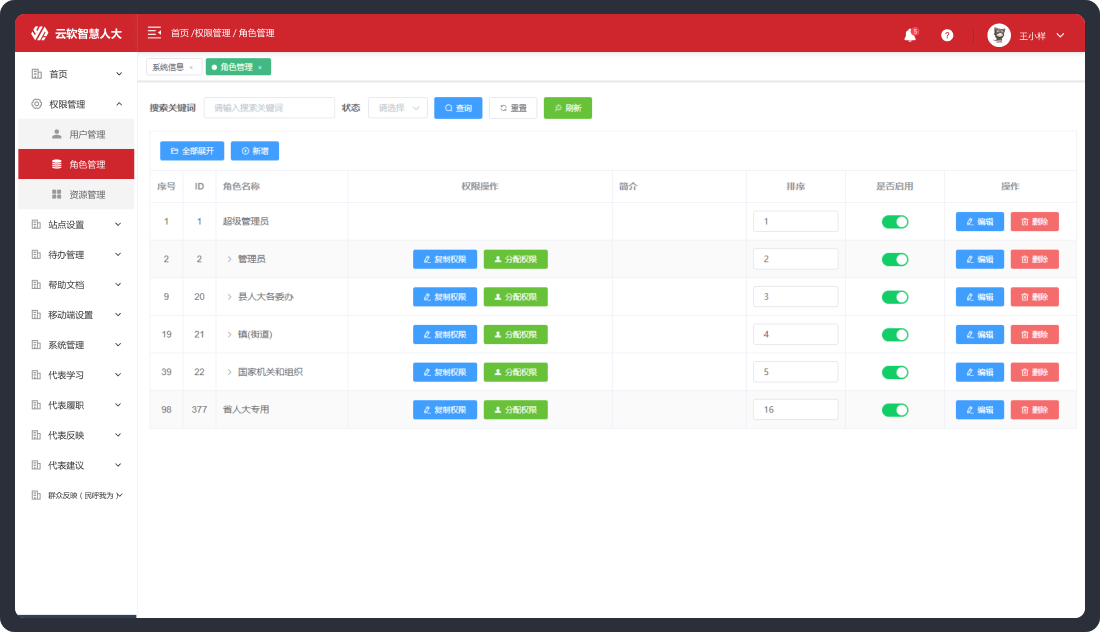Click the 角色管理 stacked-disks icon
The image size is (1100, 632).
[x=55, y=163]
